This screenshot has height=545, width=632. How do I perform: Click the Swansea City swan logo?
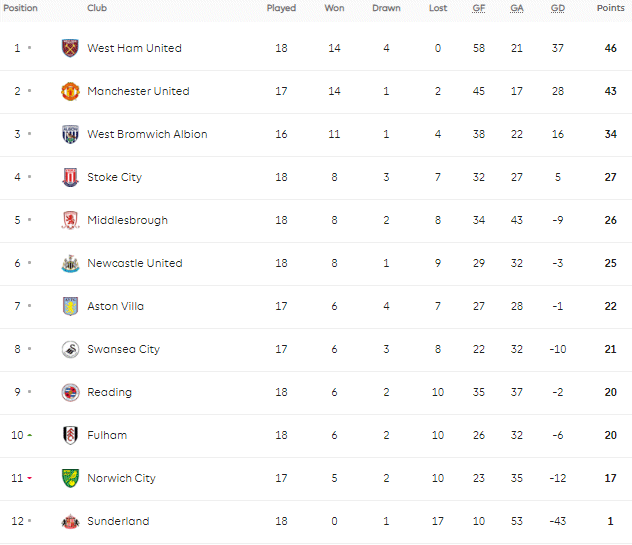coord(70,349)
